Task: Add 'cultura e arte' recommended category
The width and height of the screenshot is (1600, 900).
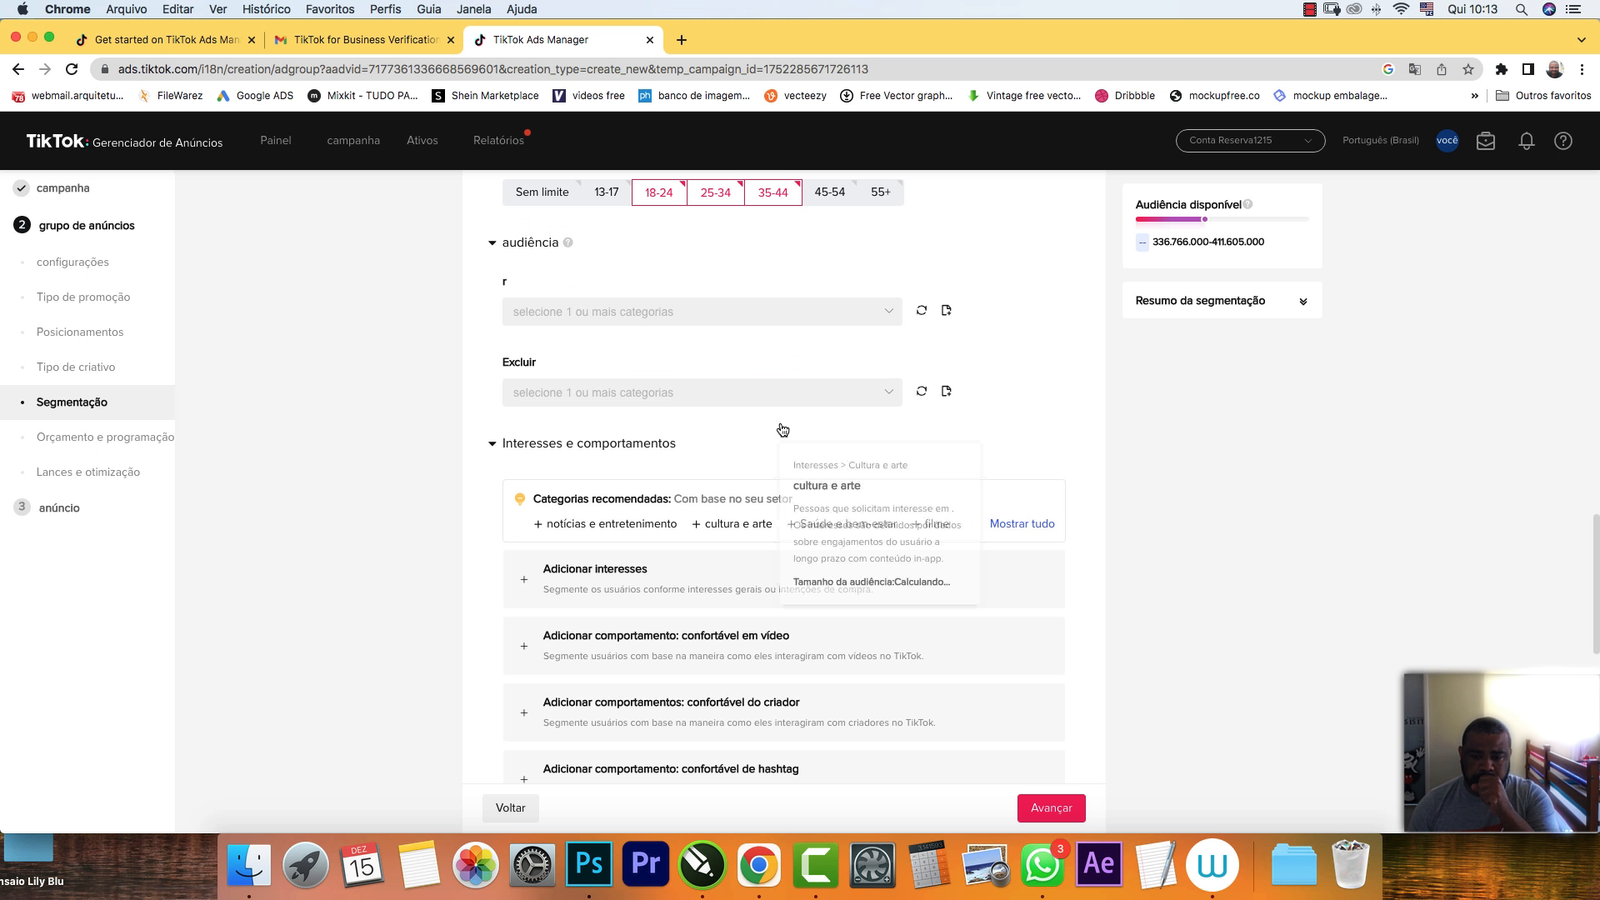Action: [x=732, y=524]
